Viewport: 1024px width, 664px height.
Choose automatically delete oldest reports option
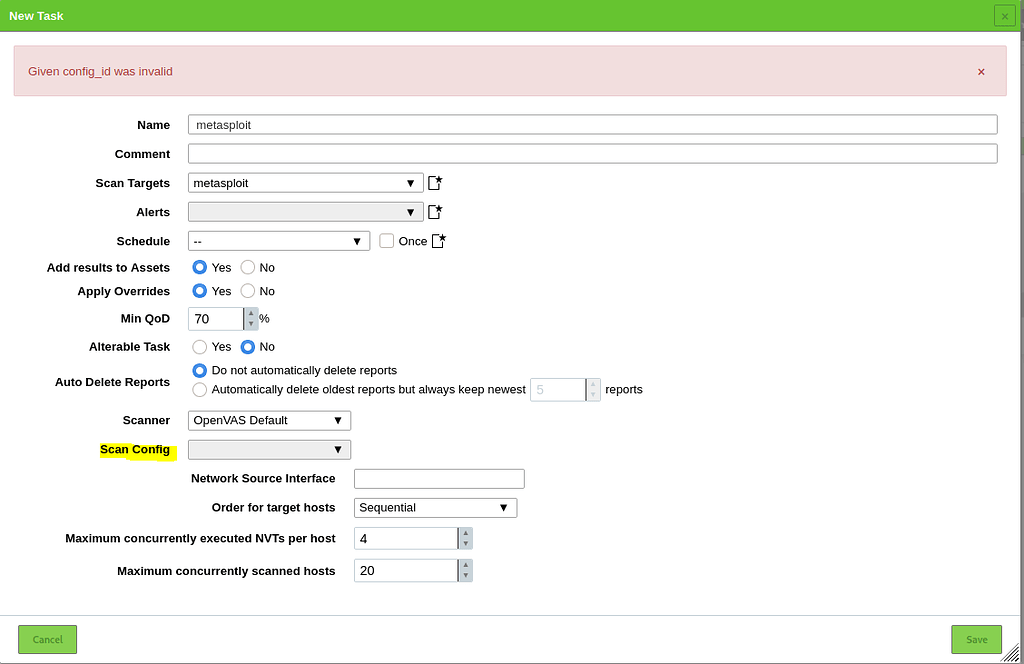click(200, 390)
